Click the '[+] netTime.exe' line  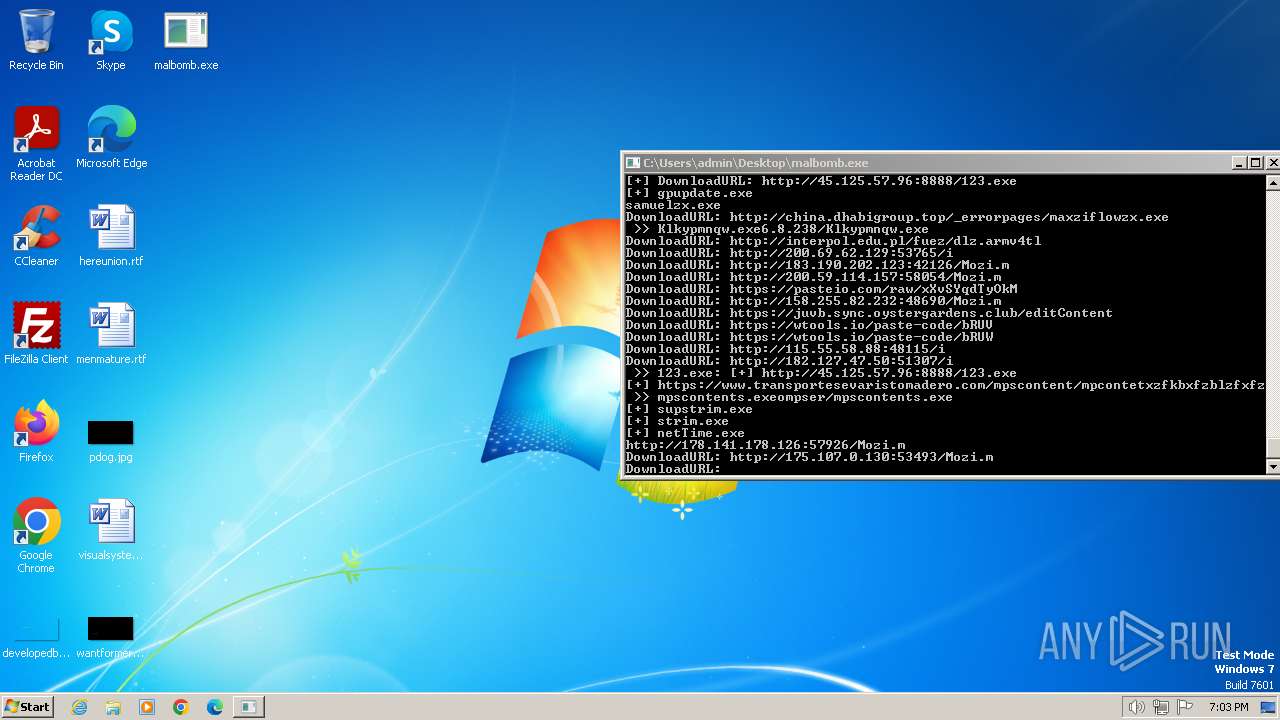pos(685,433)
